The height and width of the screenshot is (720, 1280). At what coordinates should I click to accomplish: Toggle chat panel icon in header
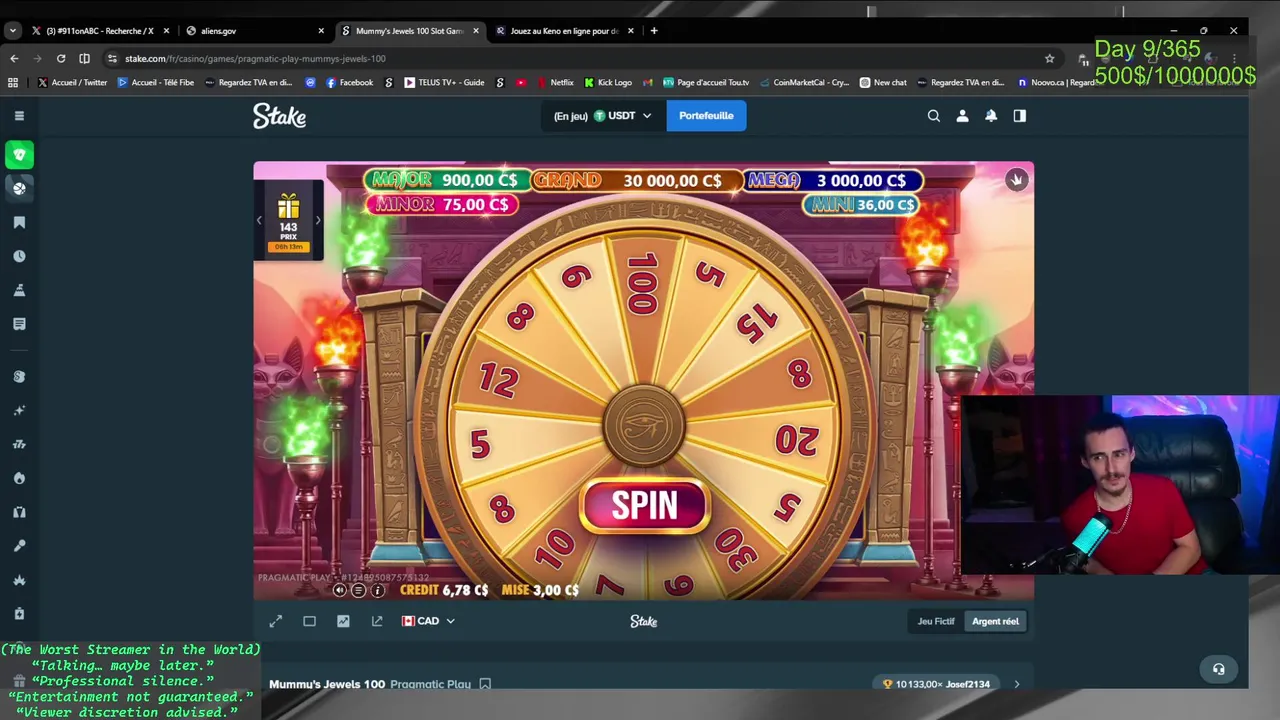click(x=1019, y=116)
